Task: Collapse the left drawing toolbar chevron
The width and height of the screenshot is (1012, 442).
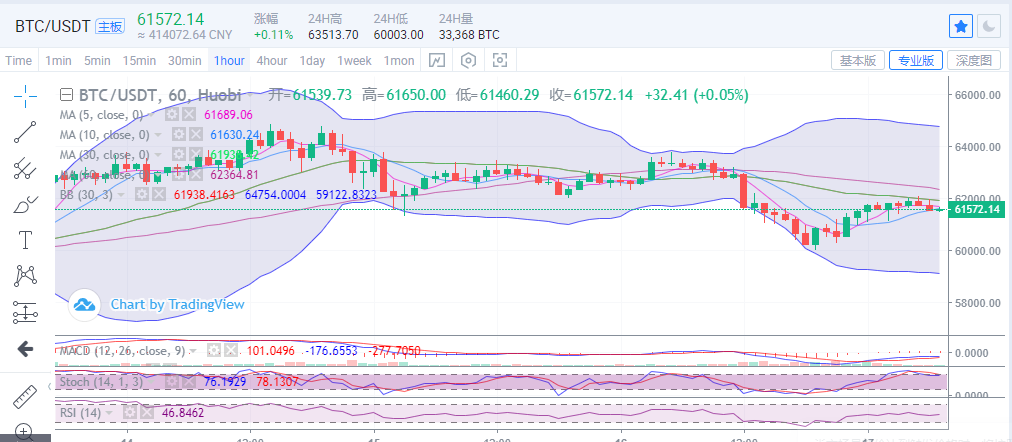Action: 50,387
